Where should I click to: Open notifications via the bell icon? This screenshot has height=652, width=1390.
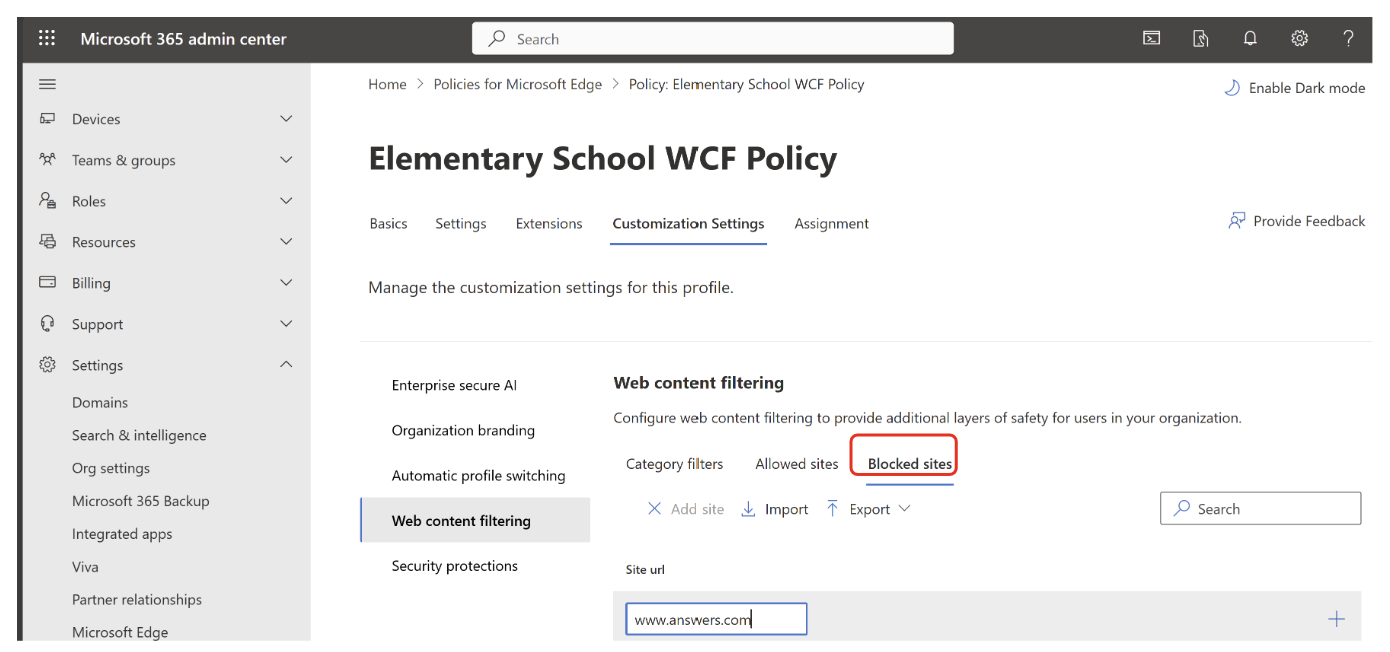click(x=1250, y=38)
